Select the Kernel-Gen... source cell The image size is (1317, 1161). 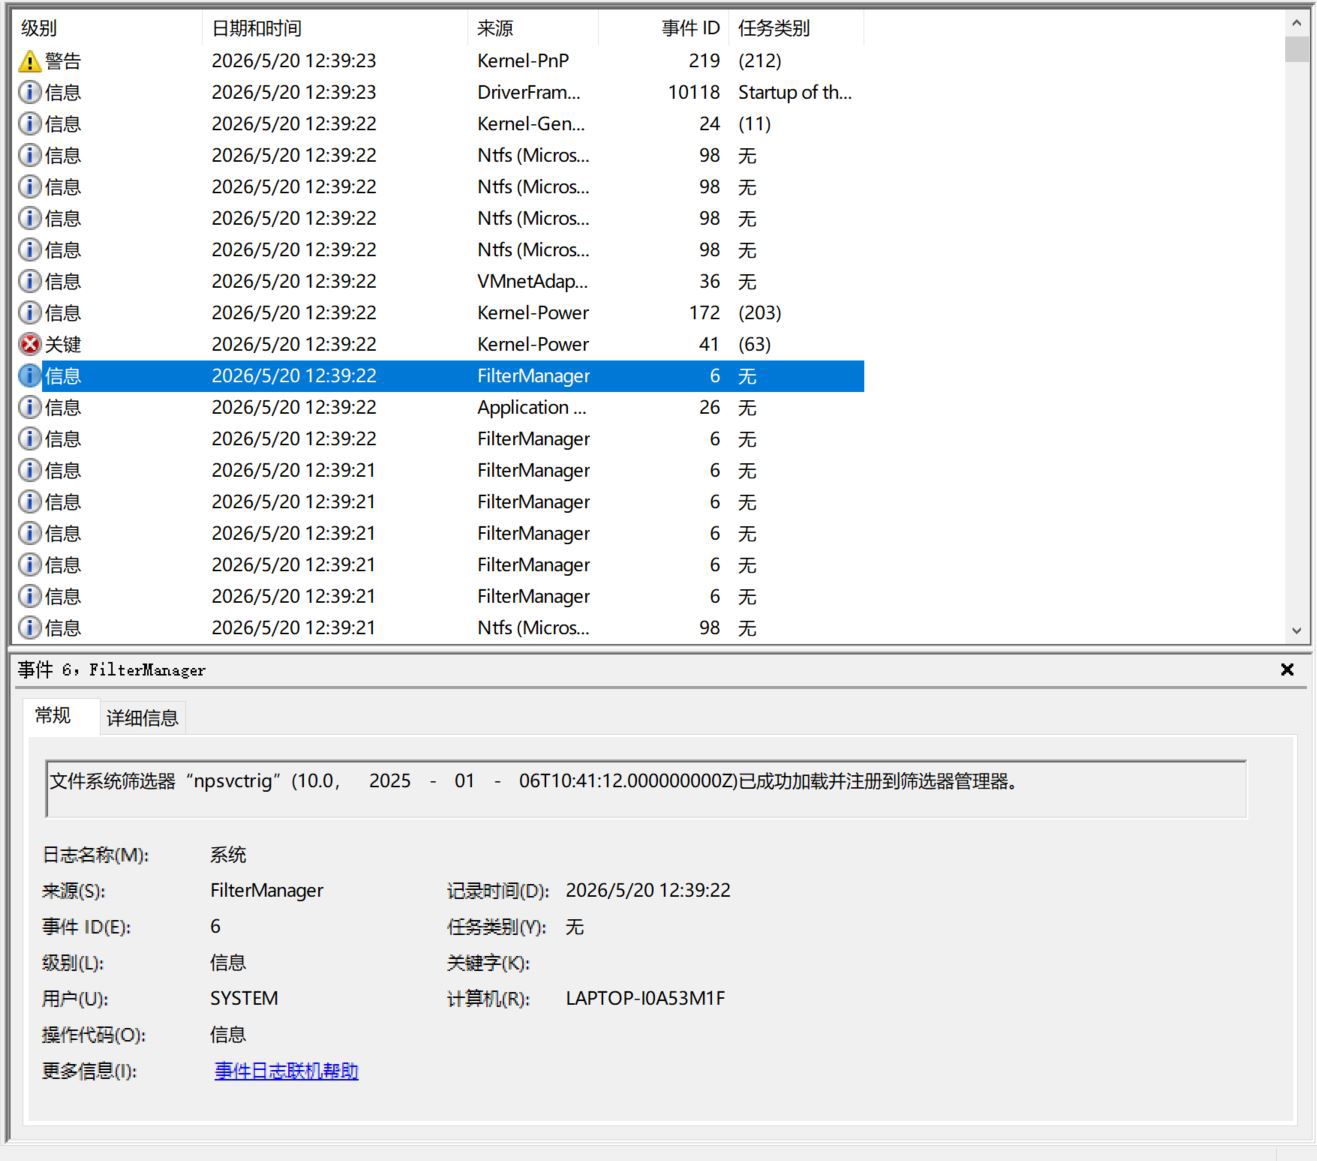coord(531,124)
